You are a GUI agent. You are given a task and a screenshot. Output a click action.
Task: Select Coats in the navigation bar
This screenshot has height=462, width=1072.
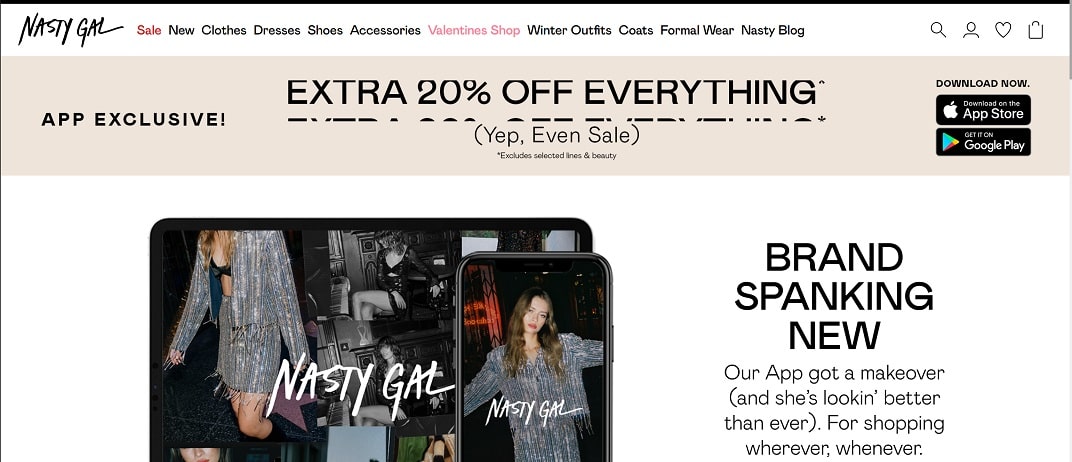click(x=636, y=30)
